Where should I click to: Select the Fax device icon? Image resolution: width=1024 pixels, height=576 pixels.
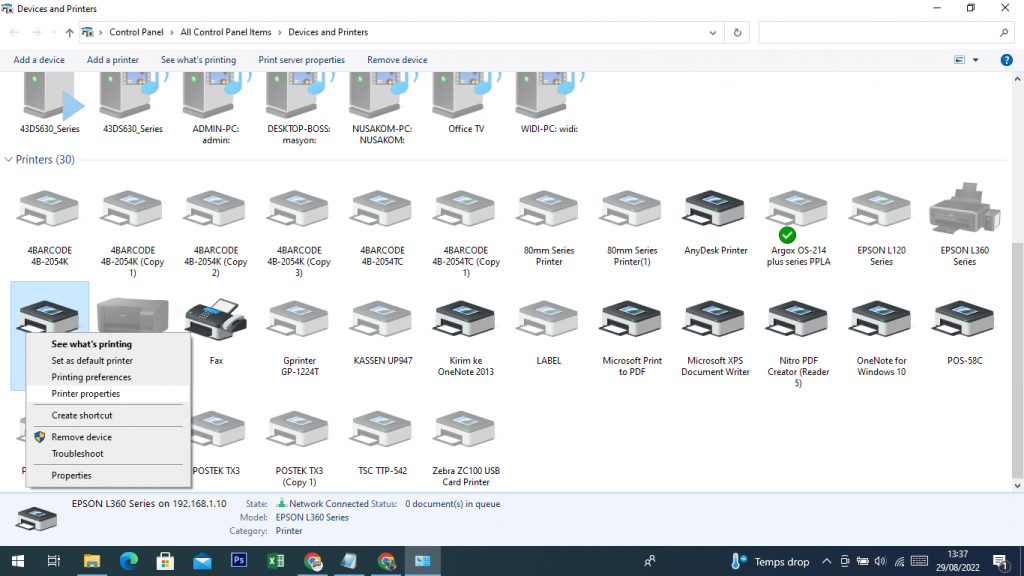pyautogui.click(x=216, y=320)
